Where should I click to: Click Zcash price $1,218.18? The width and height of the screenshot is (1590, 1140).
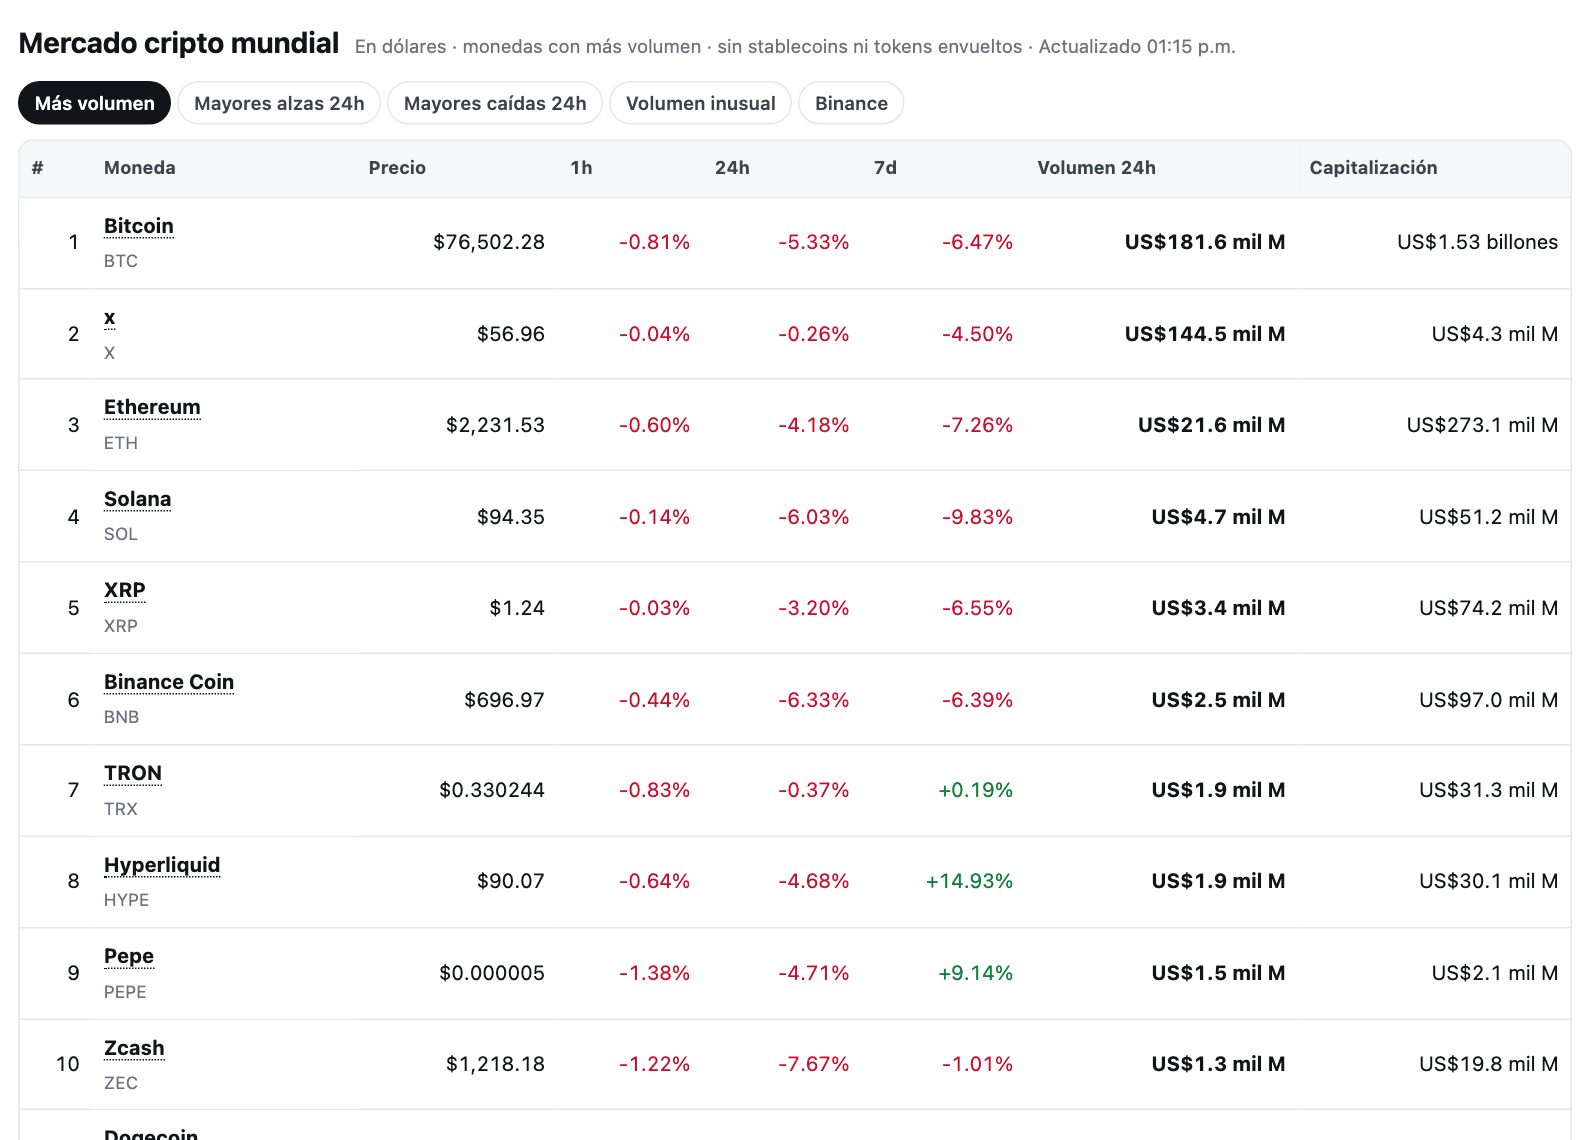pos(495,1064)
